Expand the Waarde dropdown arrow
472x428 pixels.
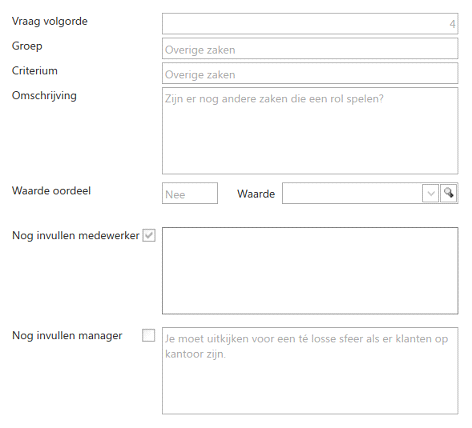(x=430, y=193)
